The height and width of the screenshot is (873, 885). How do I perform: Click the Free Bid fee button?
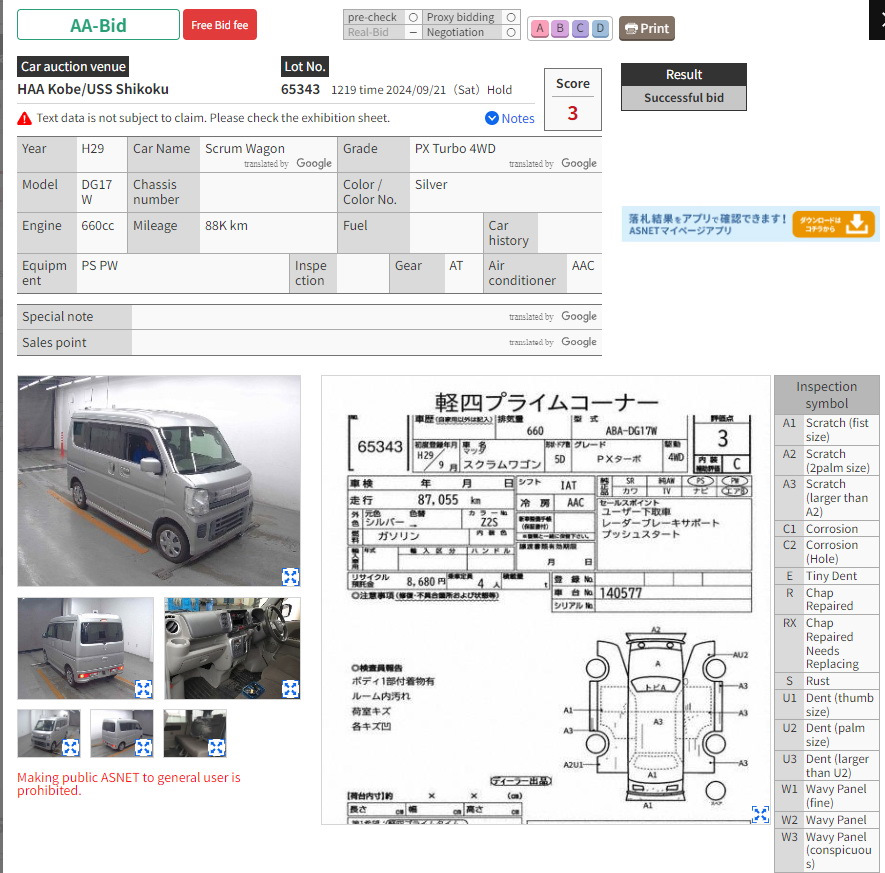click(220, 25)
